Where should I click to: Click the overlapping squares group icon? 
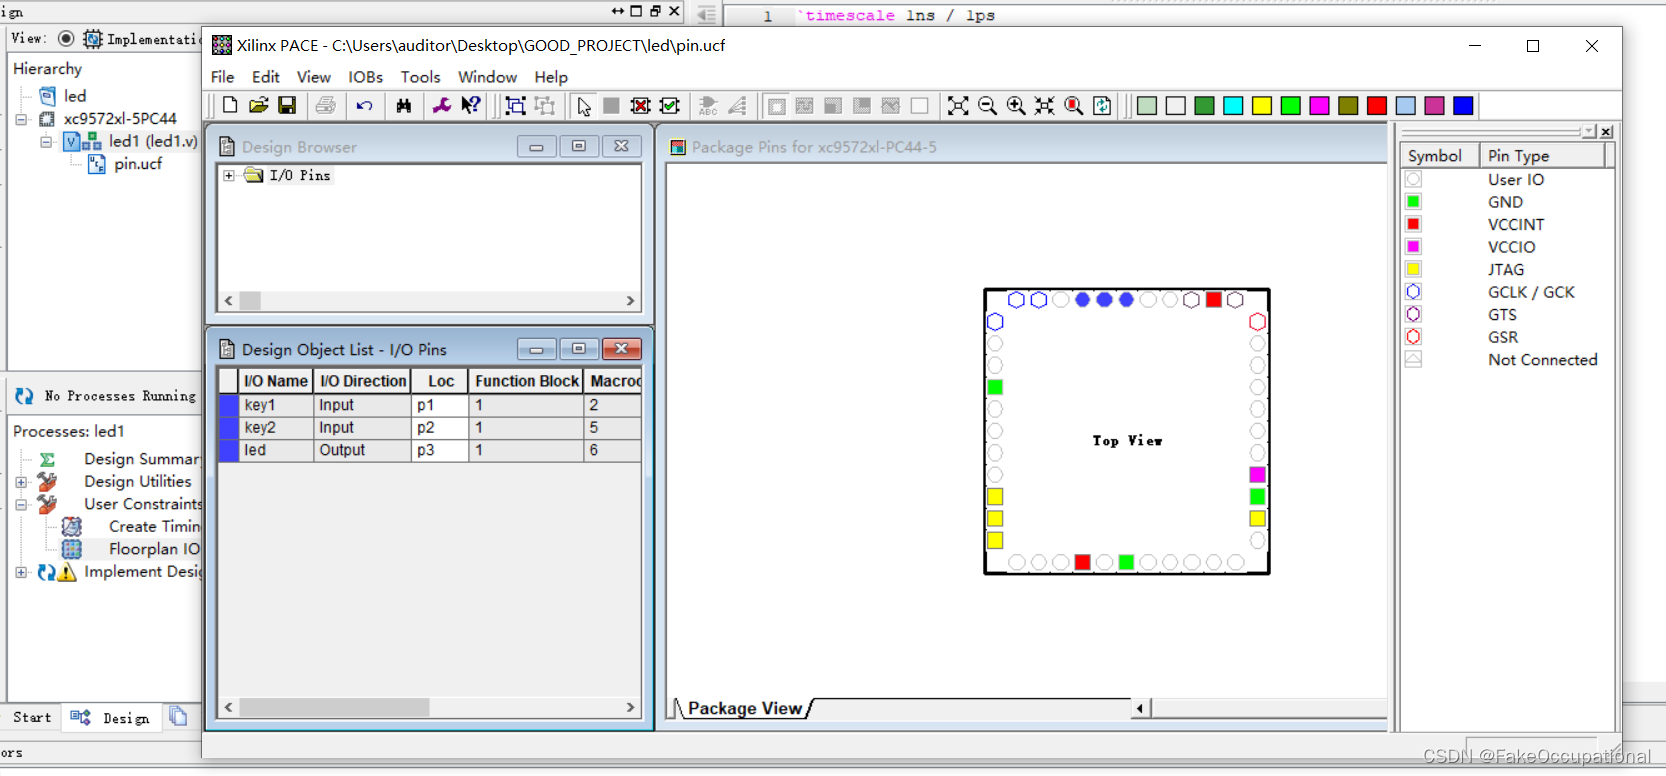point(516,105)
